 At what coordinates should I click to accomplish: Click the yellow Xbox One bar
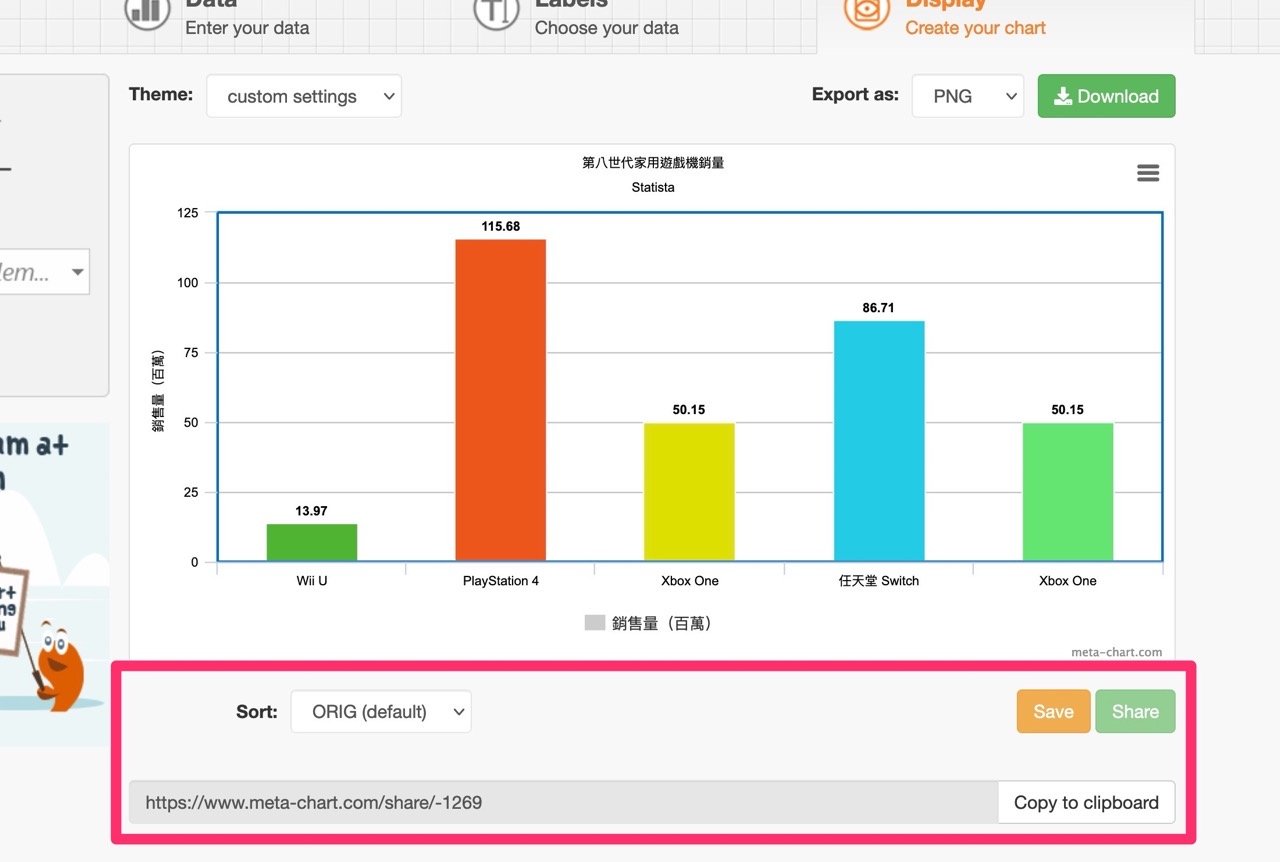(x=690, y=492)
